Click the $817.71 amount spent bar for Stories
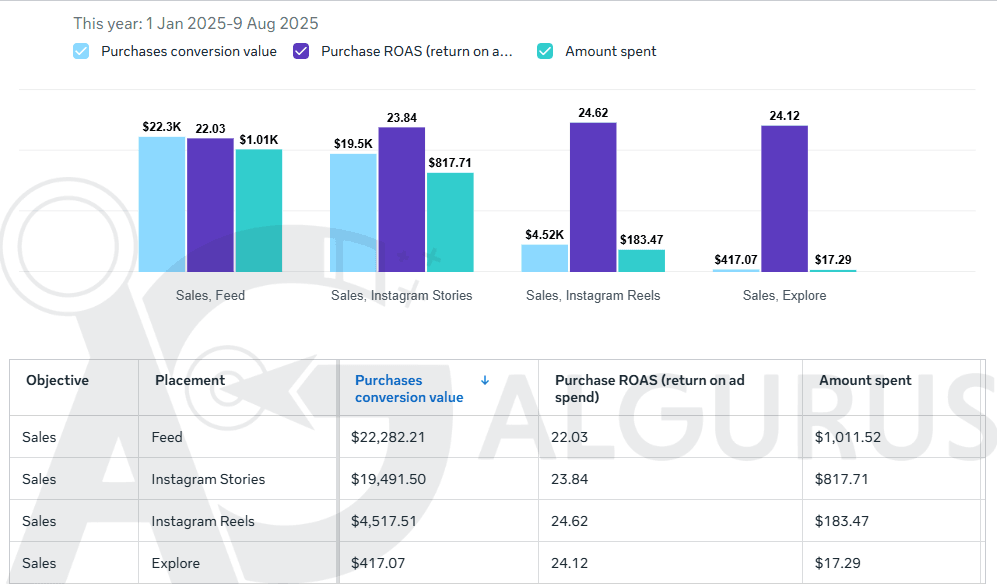This screenshot has width=997, height=584. tap(450, 222)
